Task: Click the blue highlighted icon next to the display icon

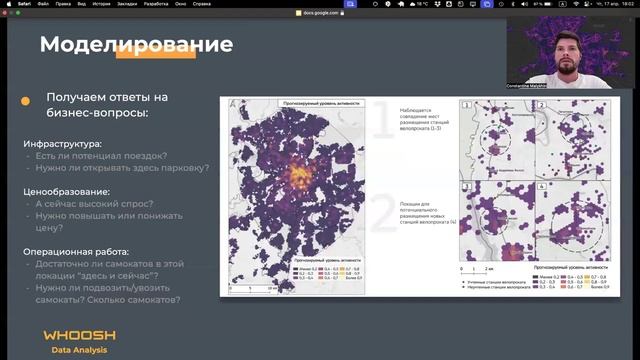Action: 487,4
